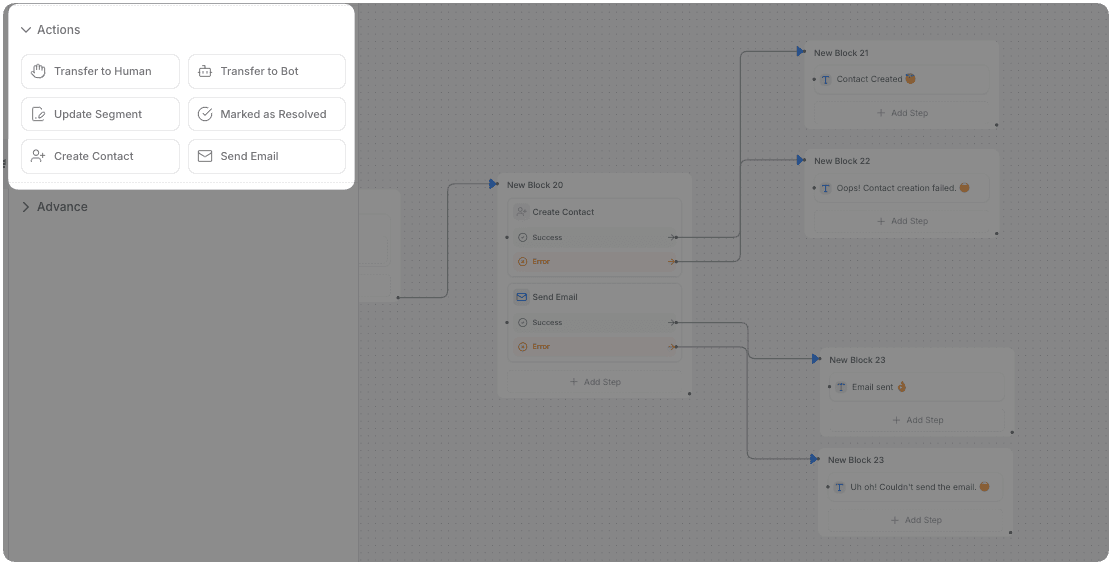1112x565 pixels.
Task: Click the Create Contact person icon
Action: click(x=38, y=157)
